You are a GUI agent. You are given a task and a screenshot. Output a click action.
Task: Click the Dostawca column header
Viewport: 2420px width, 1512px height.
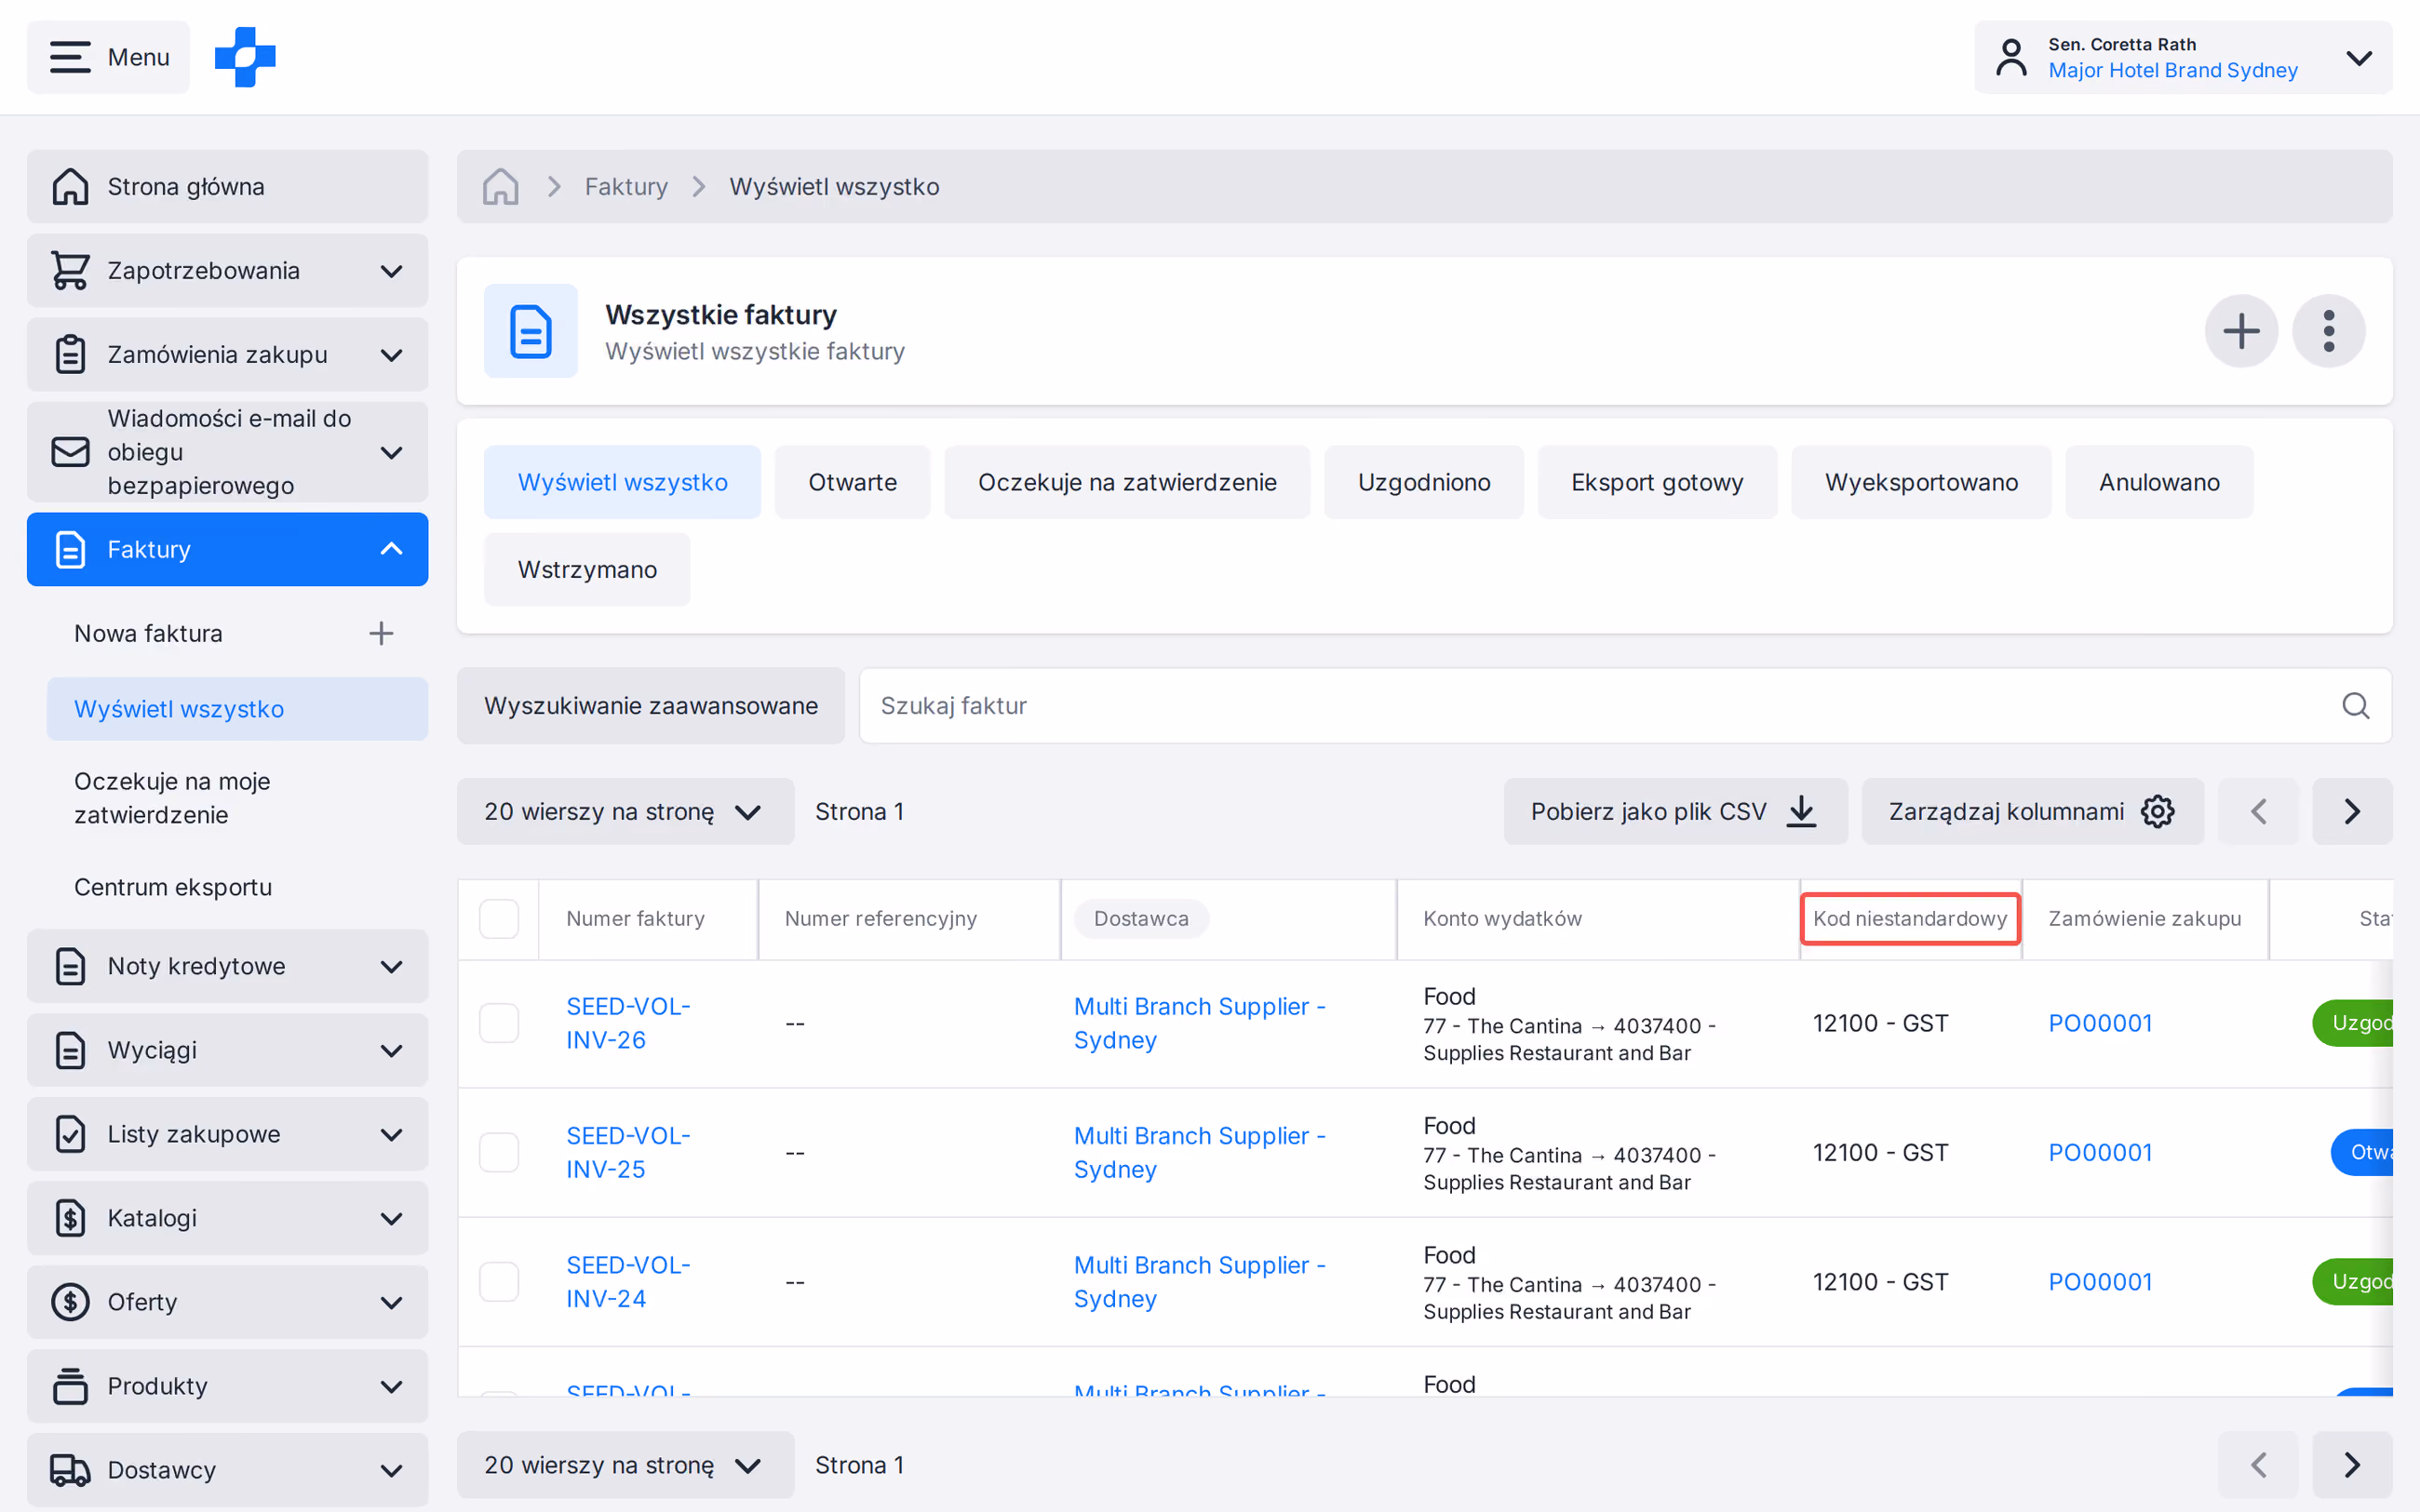(1141, 919)
